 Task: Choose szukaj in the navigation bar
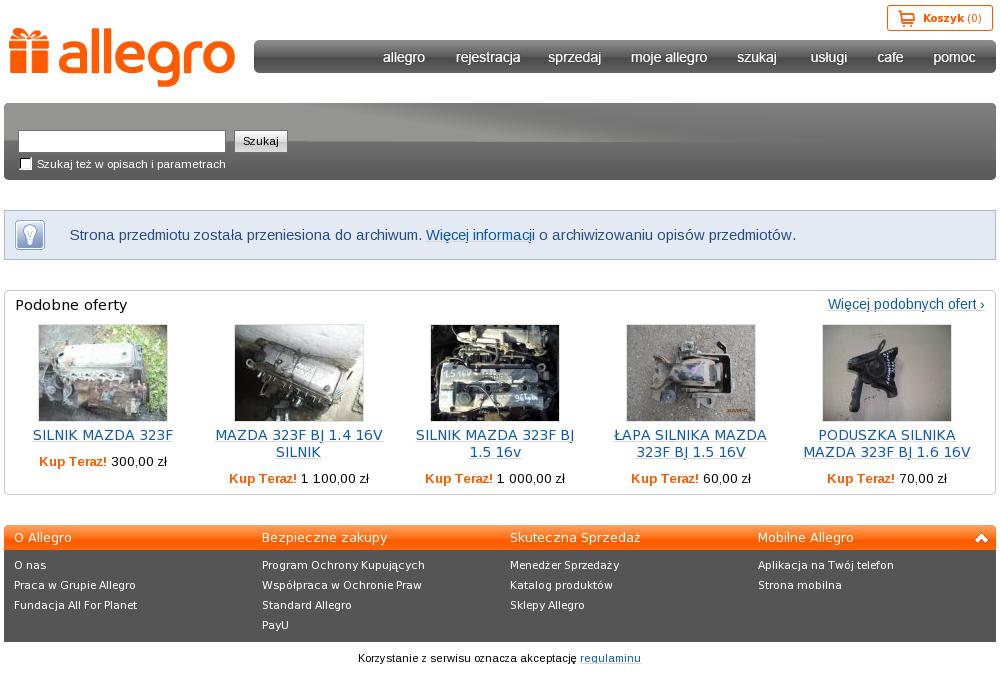(x=757, y=57)
